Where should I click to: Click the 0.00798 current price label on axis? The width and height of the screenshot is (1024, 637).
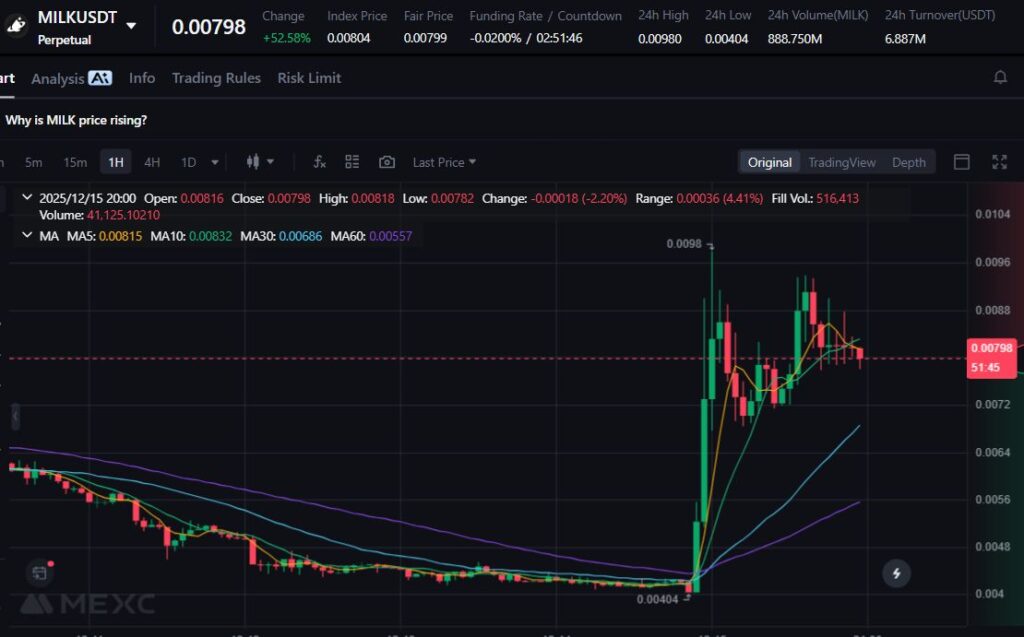pos(990,348)
